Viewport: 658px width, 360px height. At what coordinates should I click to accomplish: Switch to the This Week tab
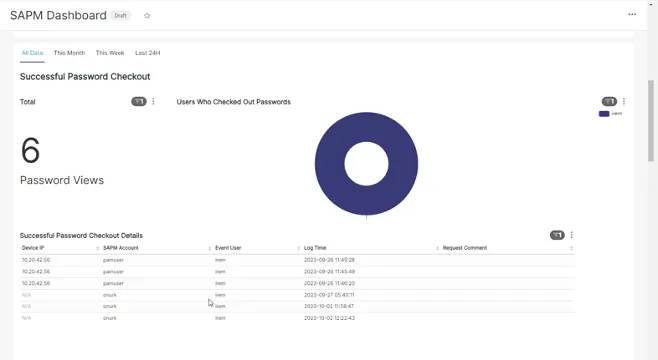pyautogui.click(x=110, y=53)
